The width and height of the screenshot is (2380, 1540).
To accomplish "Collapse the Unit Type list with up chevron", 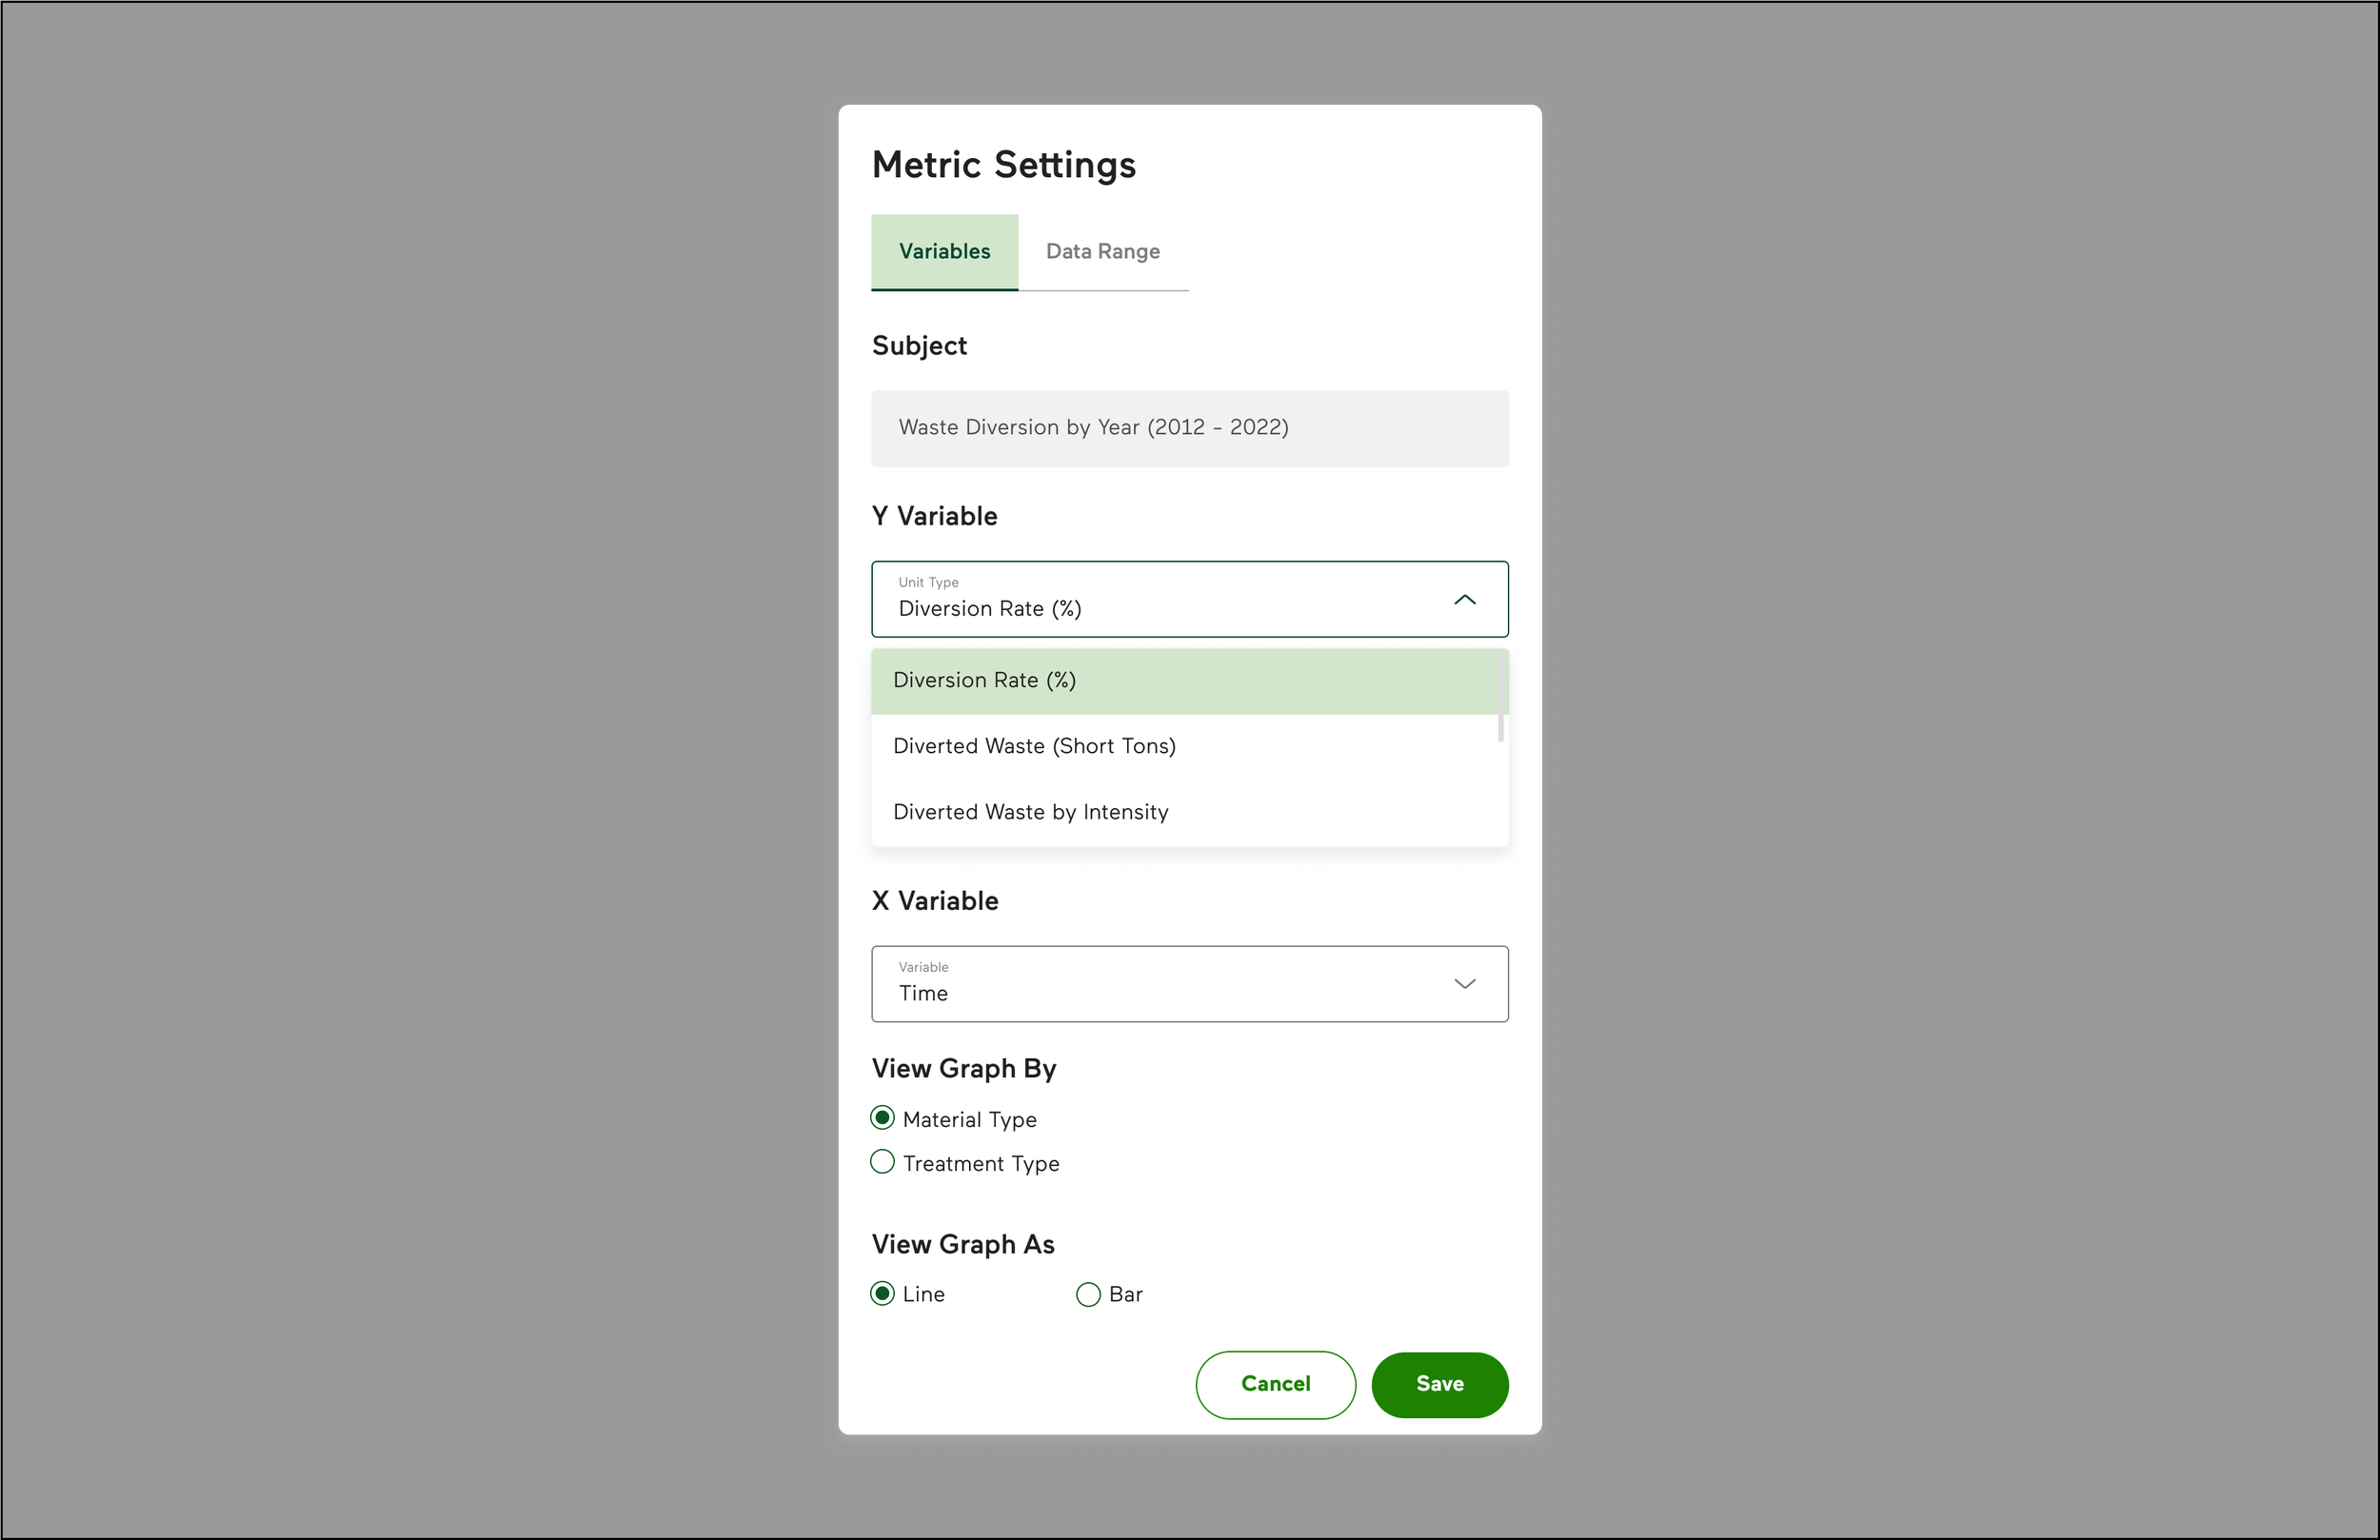I will coord(1464,600).
